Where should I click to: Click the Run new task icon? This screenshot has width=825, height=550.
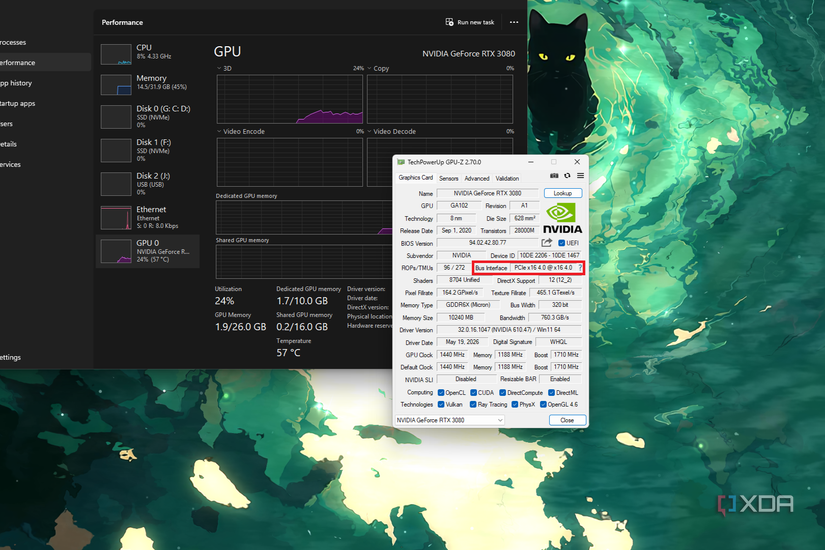(x=449, y=22)
